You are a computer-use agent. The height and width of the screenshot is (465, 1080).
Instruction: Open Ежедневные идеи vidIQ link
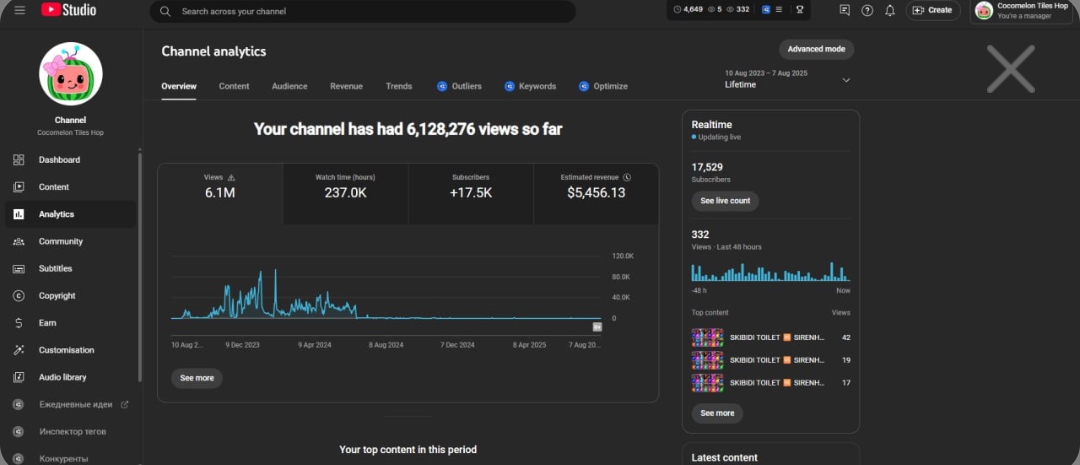point(71,404)
